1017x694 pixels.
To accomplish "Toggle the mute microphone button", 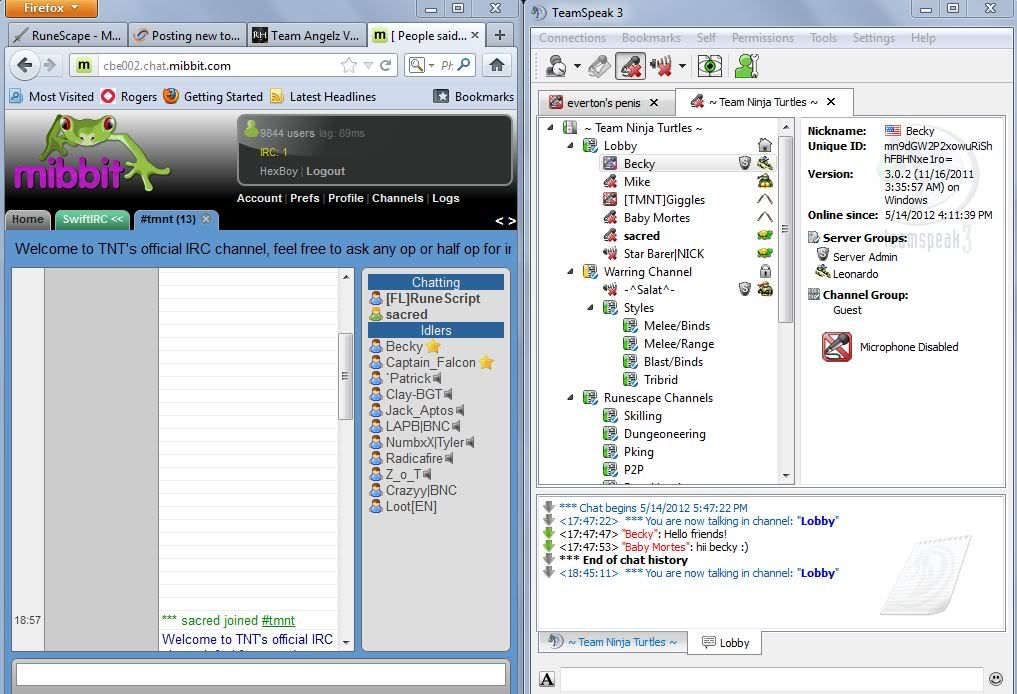I will [x=630, y=66].
